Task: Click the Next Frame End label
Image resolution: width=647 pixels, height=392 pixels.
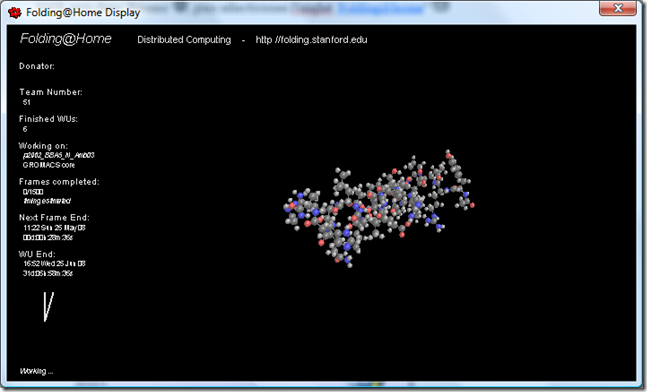Action: 54,217
